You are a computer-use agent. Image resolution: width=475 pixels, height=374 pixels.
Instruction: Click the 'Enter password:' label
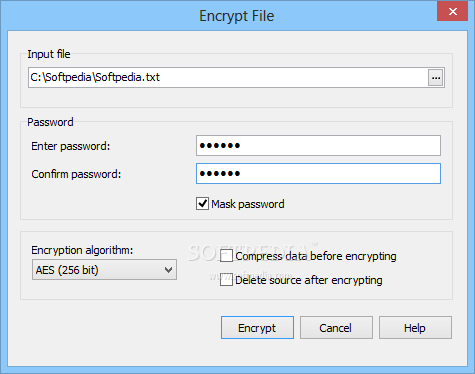coord(71,146)
